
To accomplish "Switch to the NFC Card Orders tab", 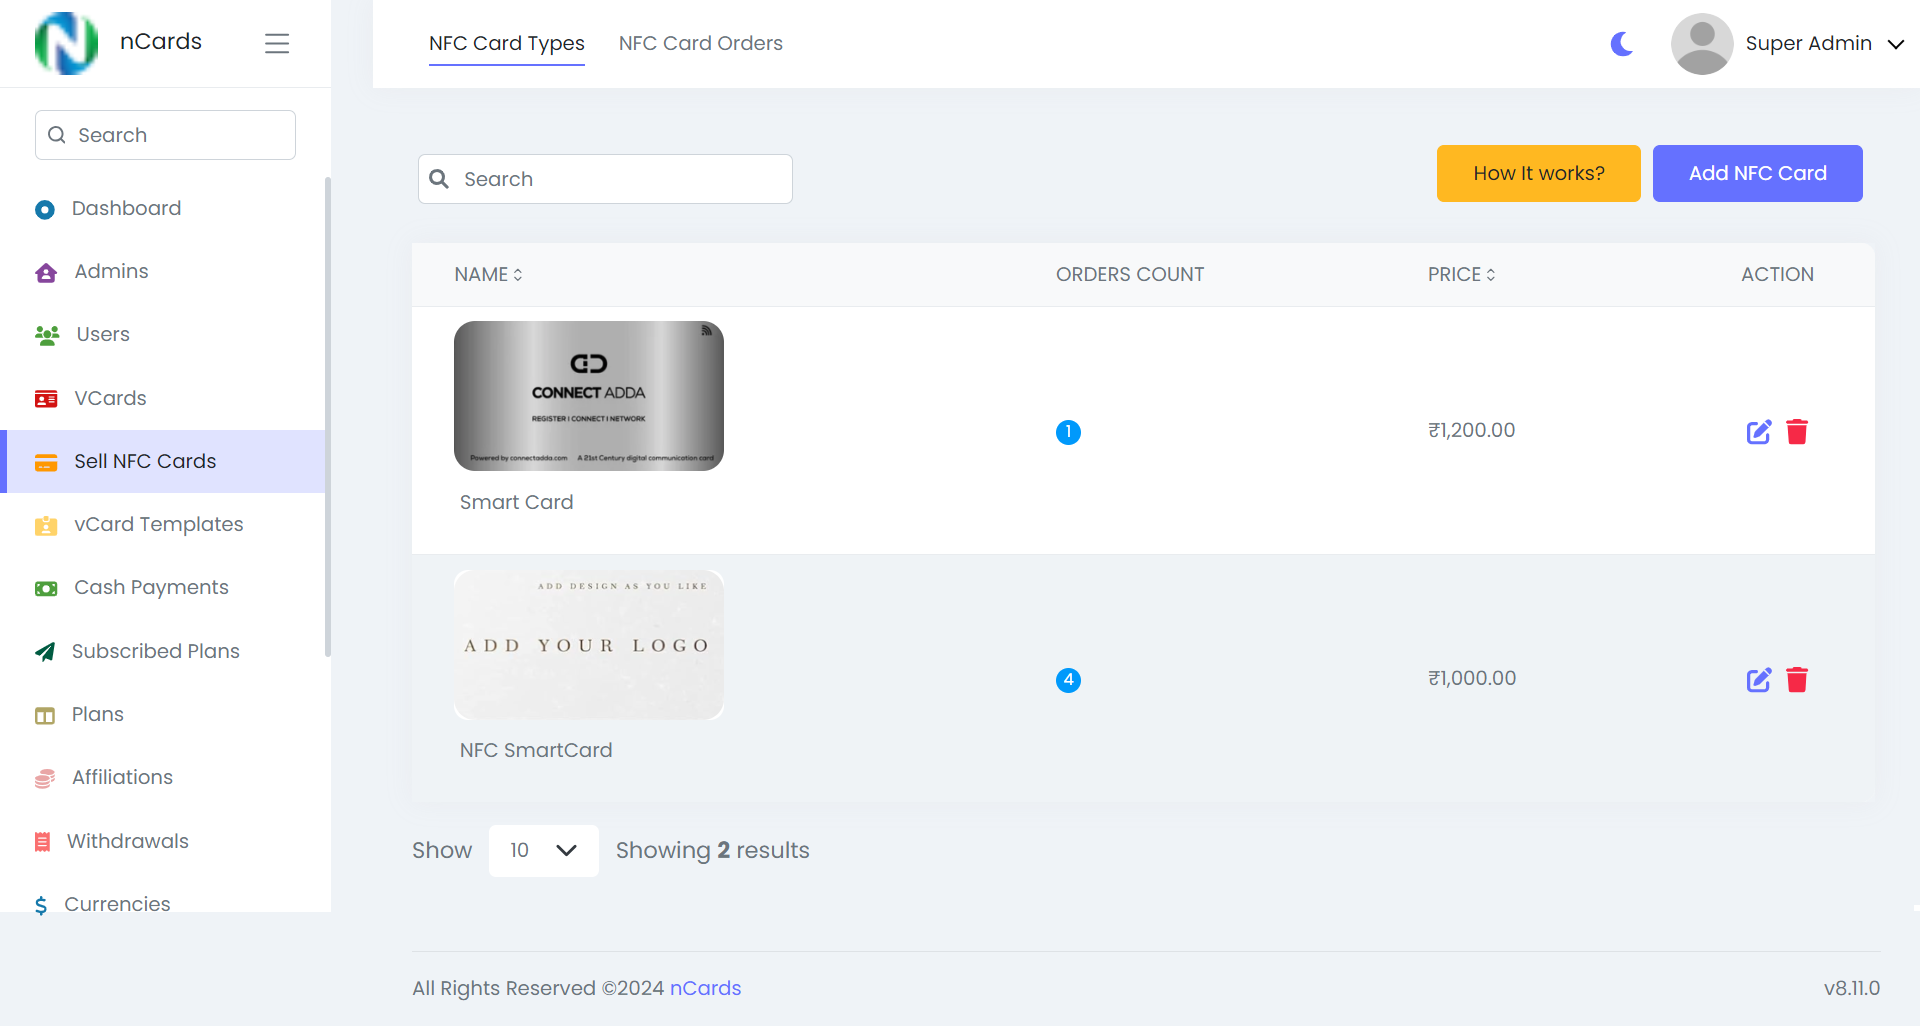I will [x=700, y=43].
